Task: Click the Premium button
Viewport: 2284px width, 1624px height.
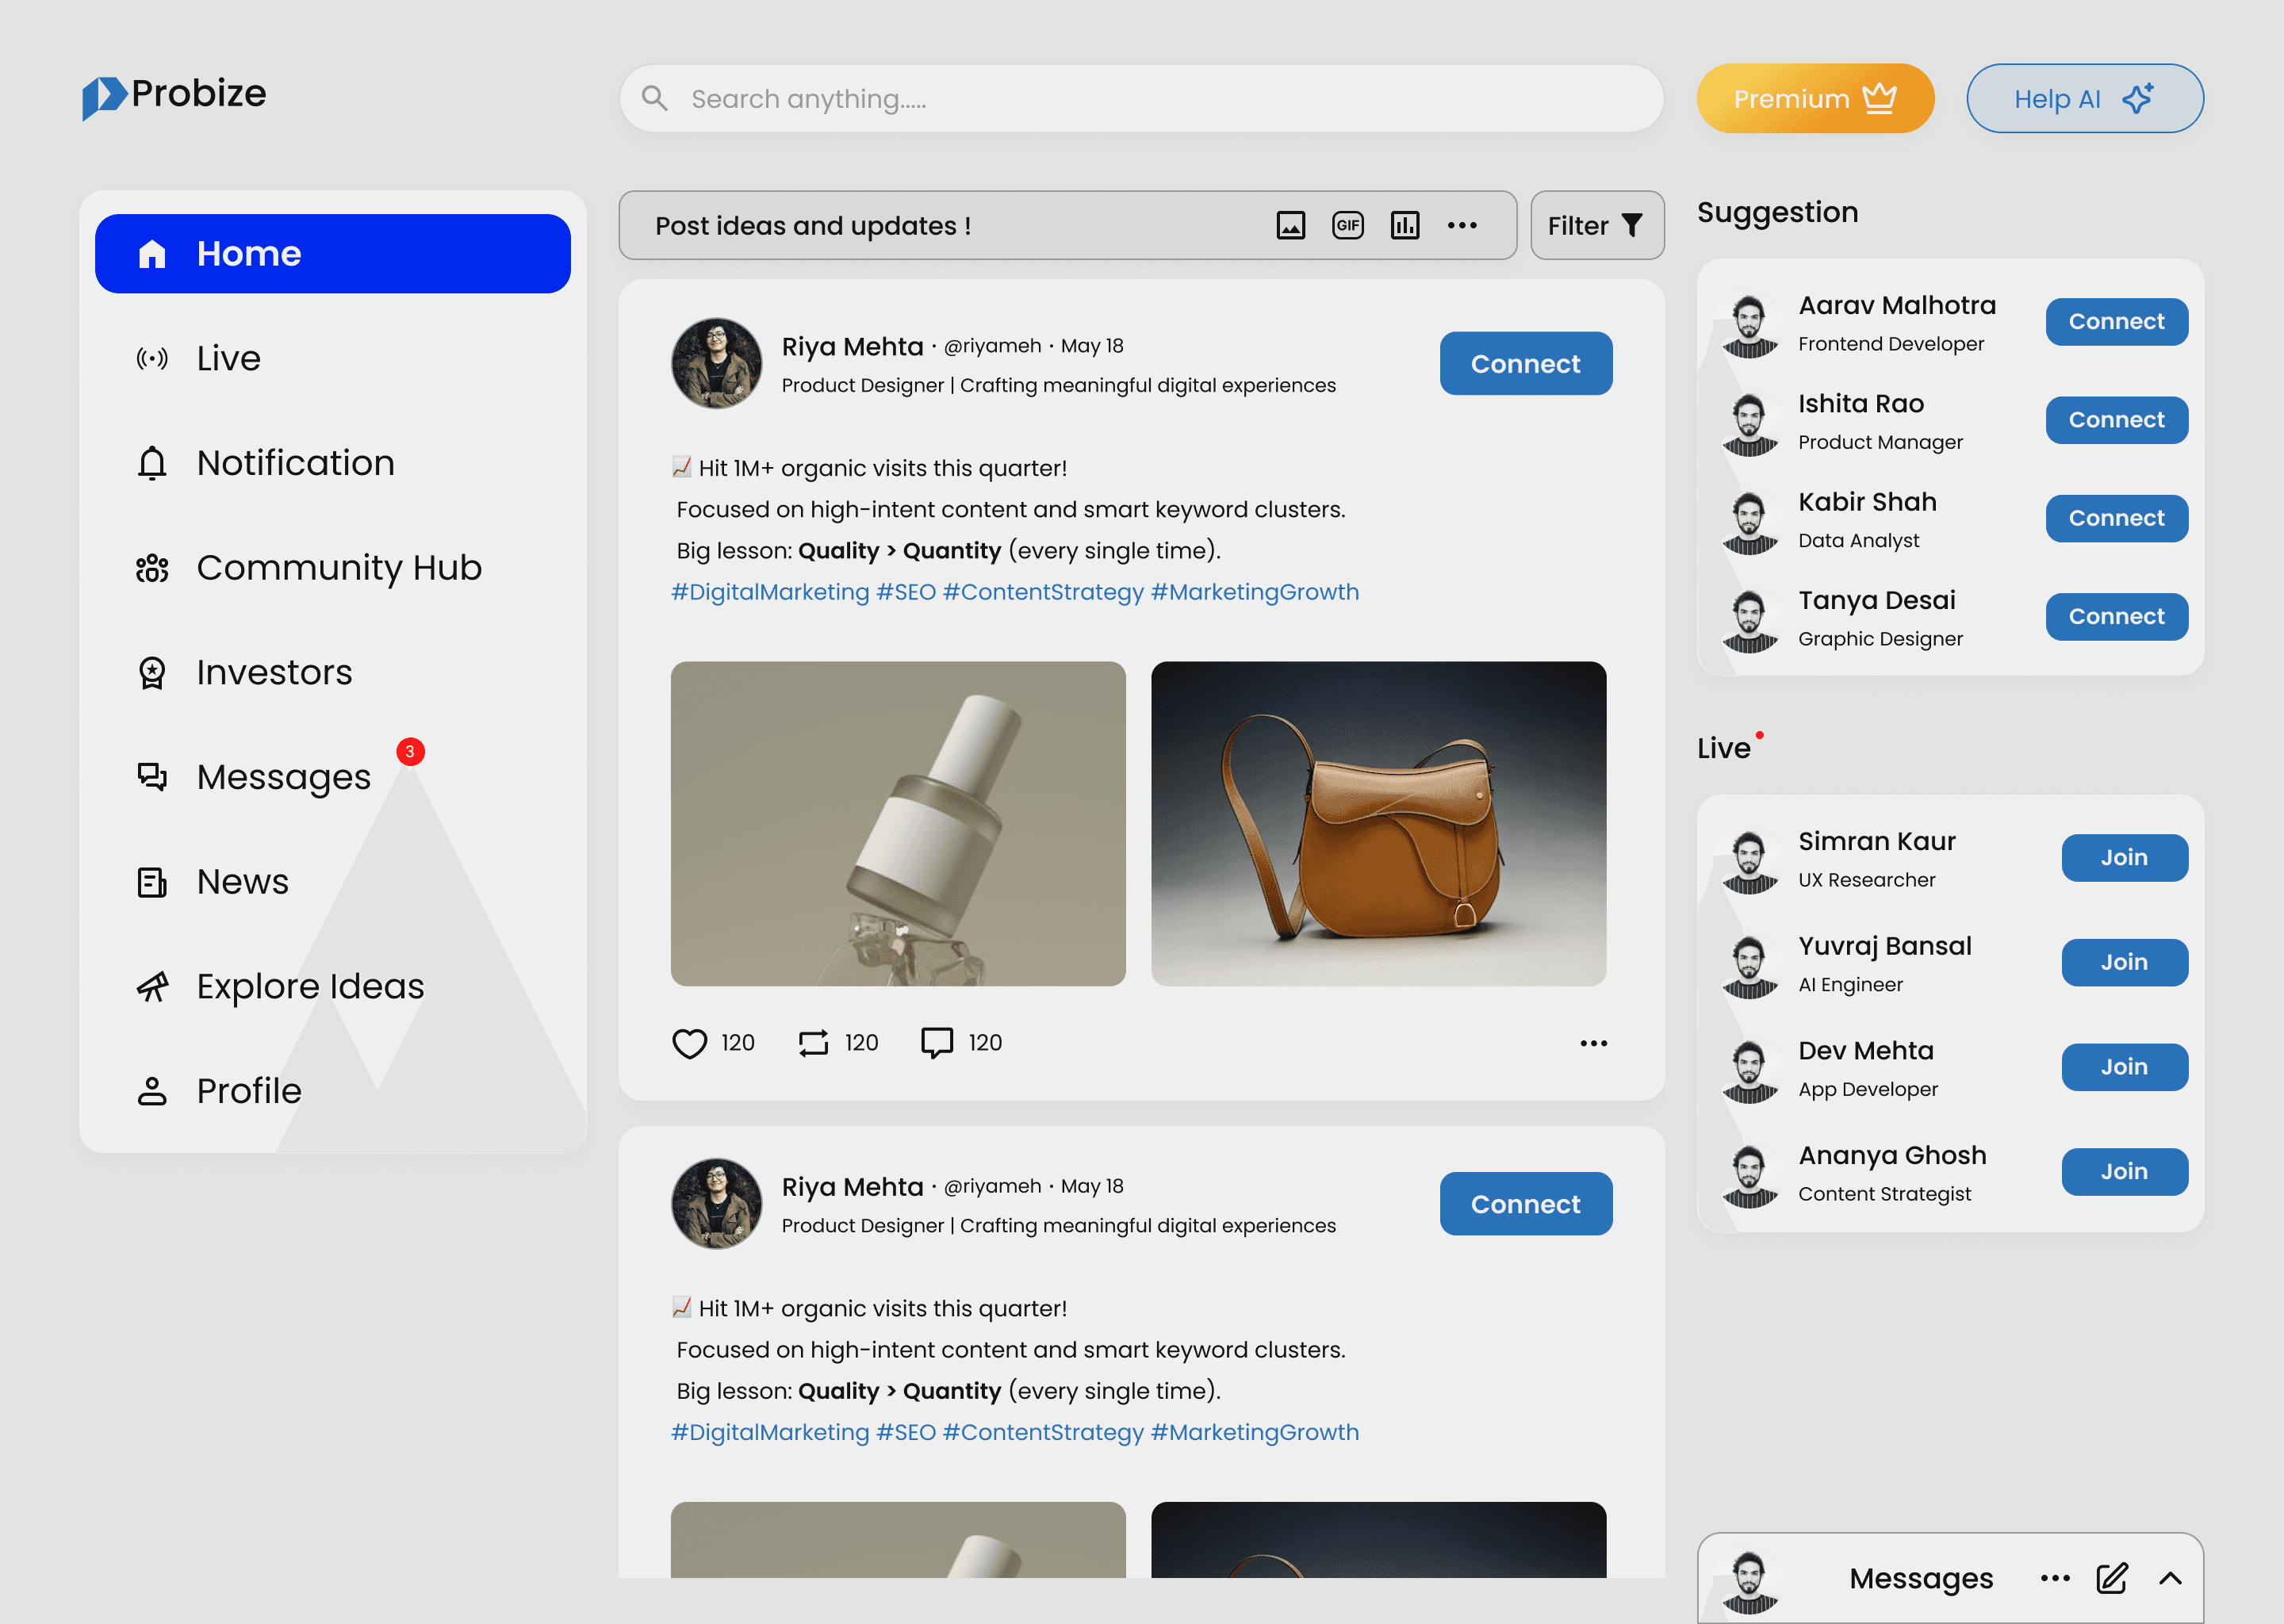Action: point(1815,98)
